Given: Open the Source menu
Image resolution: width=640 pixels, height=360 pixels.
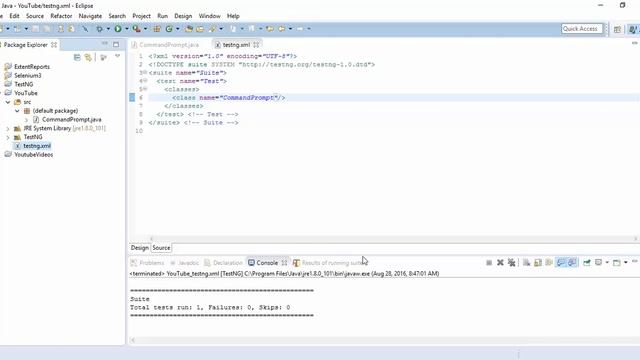Looking at the screenshot, I should tap(35, 16).
